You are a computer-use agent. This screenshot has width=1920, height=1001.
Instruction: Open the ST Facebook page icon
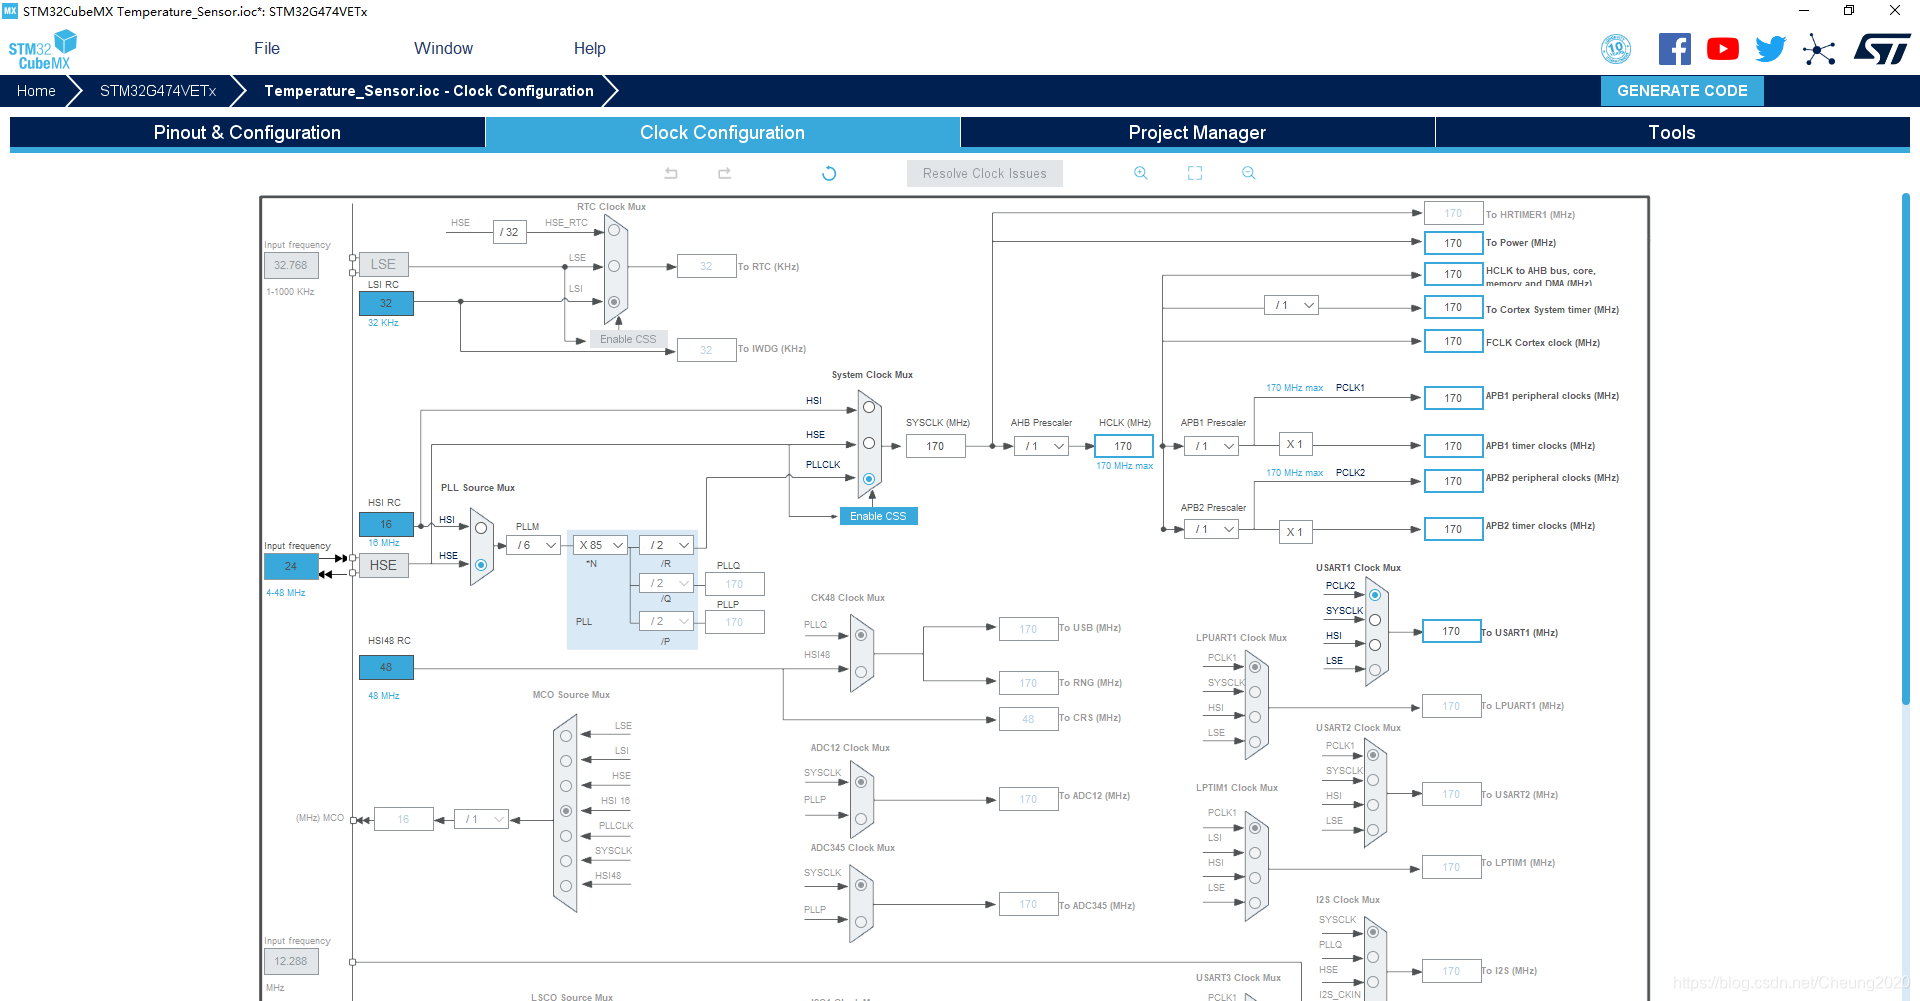(x=1675, y=49)
